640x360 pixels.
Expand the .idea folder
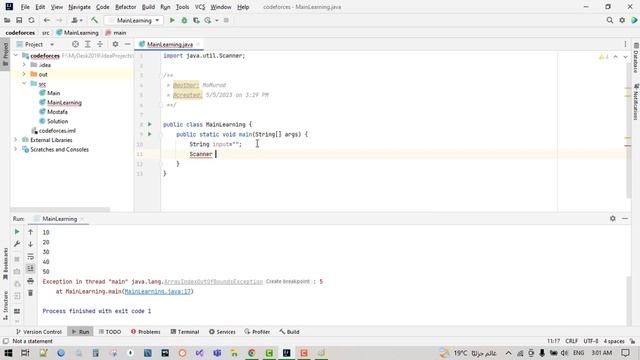pos(24,64)
